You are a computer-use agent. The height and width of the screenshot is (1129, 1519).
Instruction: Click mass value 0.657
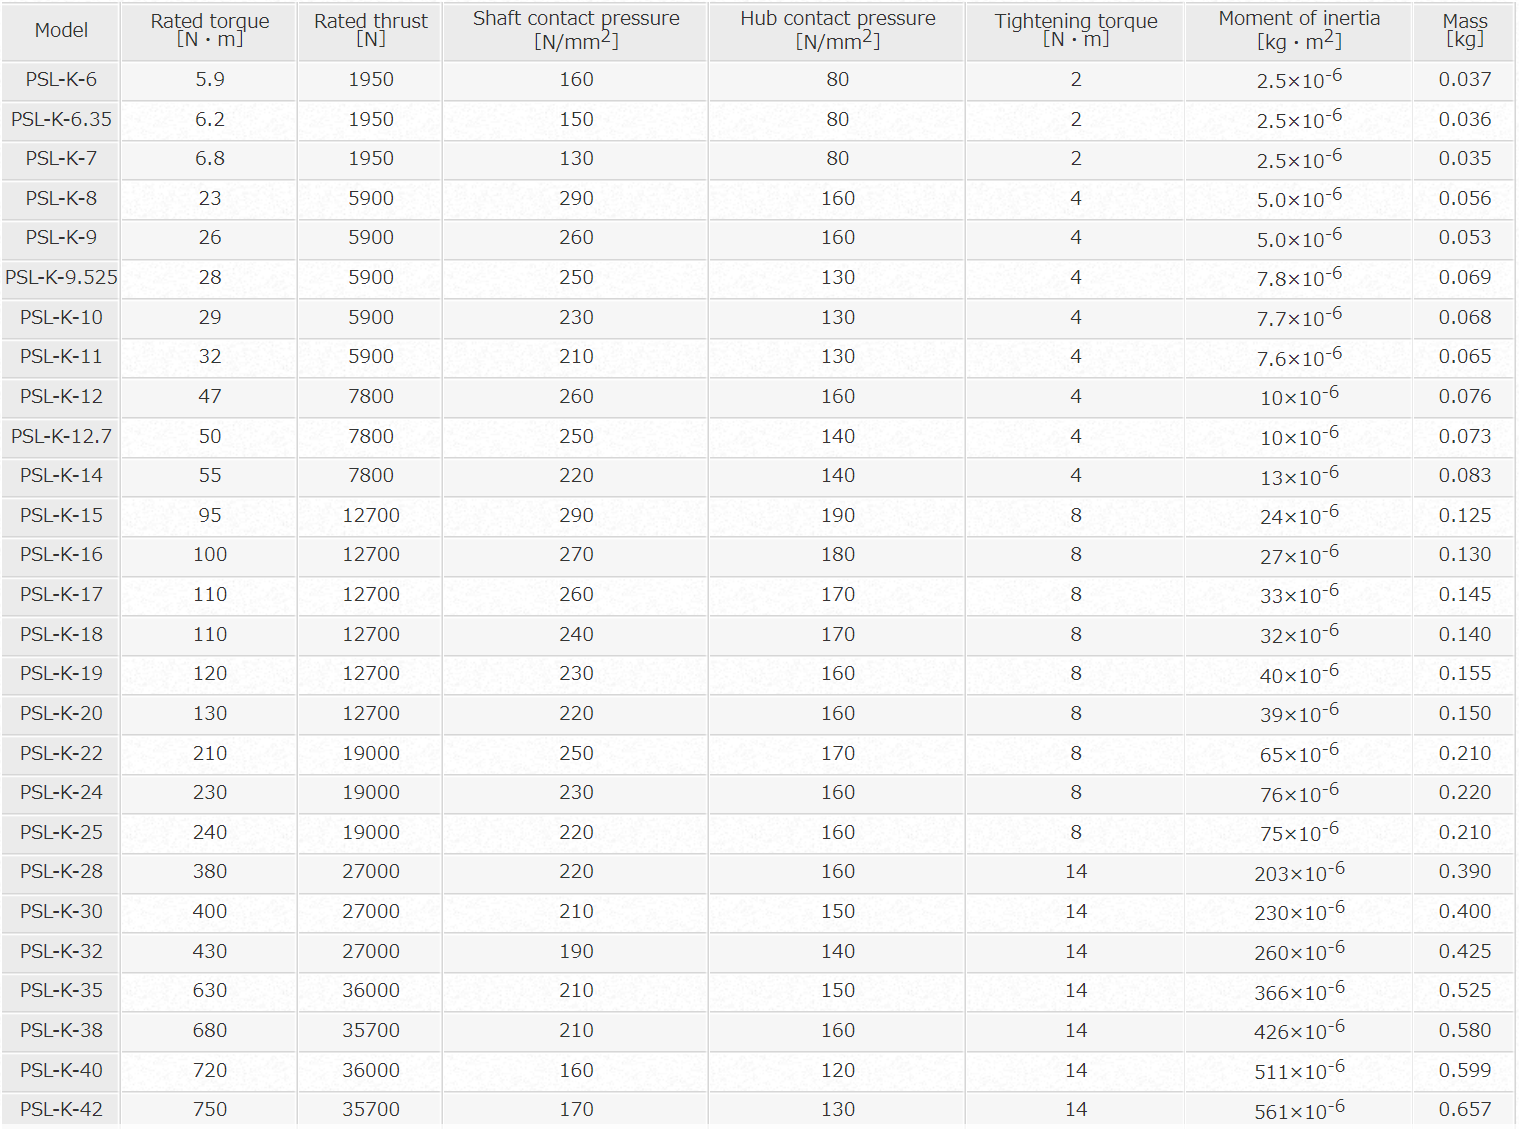point(1465,1110)
